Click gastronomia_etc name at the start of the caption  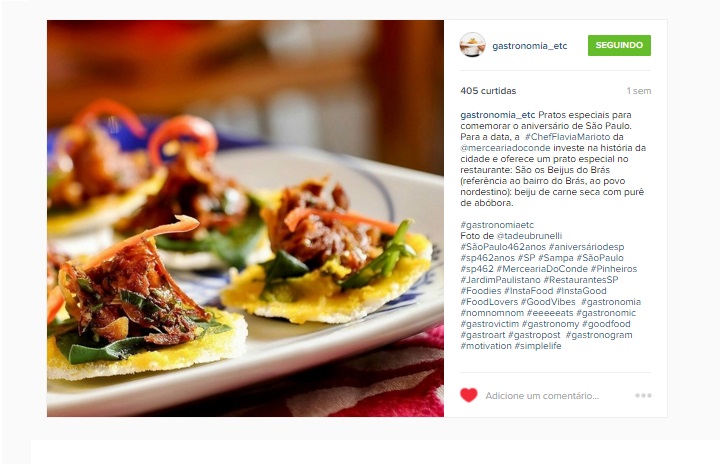(498, 115)
